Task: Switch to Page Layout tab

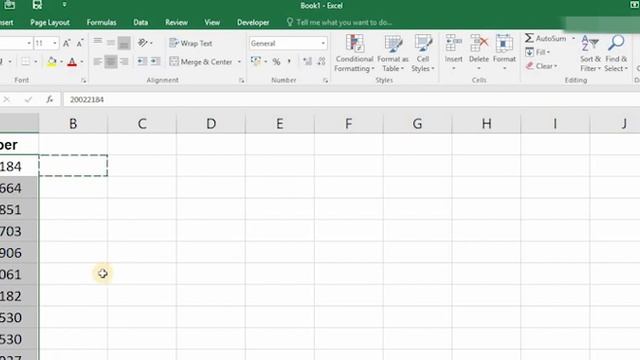Action: [50, 22]
